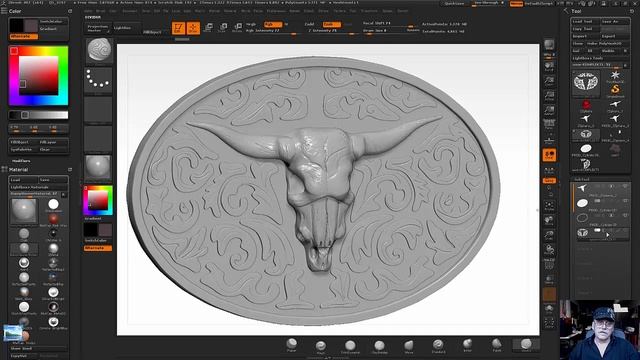This screenshot has height=360, width=640.
Task: Select the Move brush at bottom
Action: 409,347
